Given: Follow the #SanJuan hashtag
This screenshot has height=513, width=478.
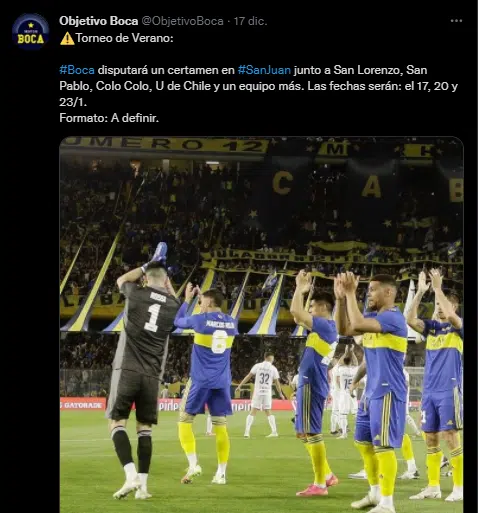Looking at the screenshot, I should click(x=264, y=70).
